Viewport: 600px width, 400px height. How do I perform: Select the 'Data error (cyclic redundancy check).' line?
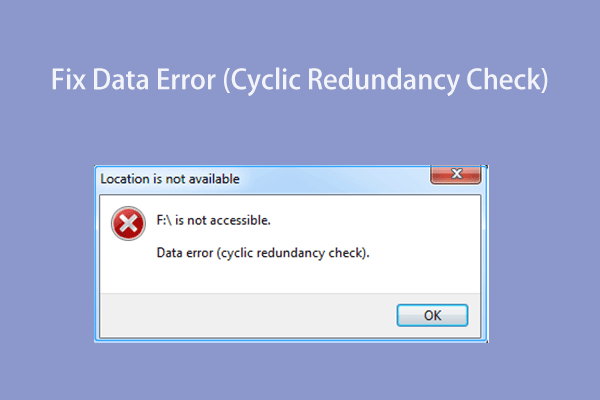click(263, 252)
